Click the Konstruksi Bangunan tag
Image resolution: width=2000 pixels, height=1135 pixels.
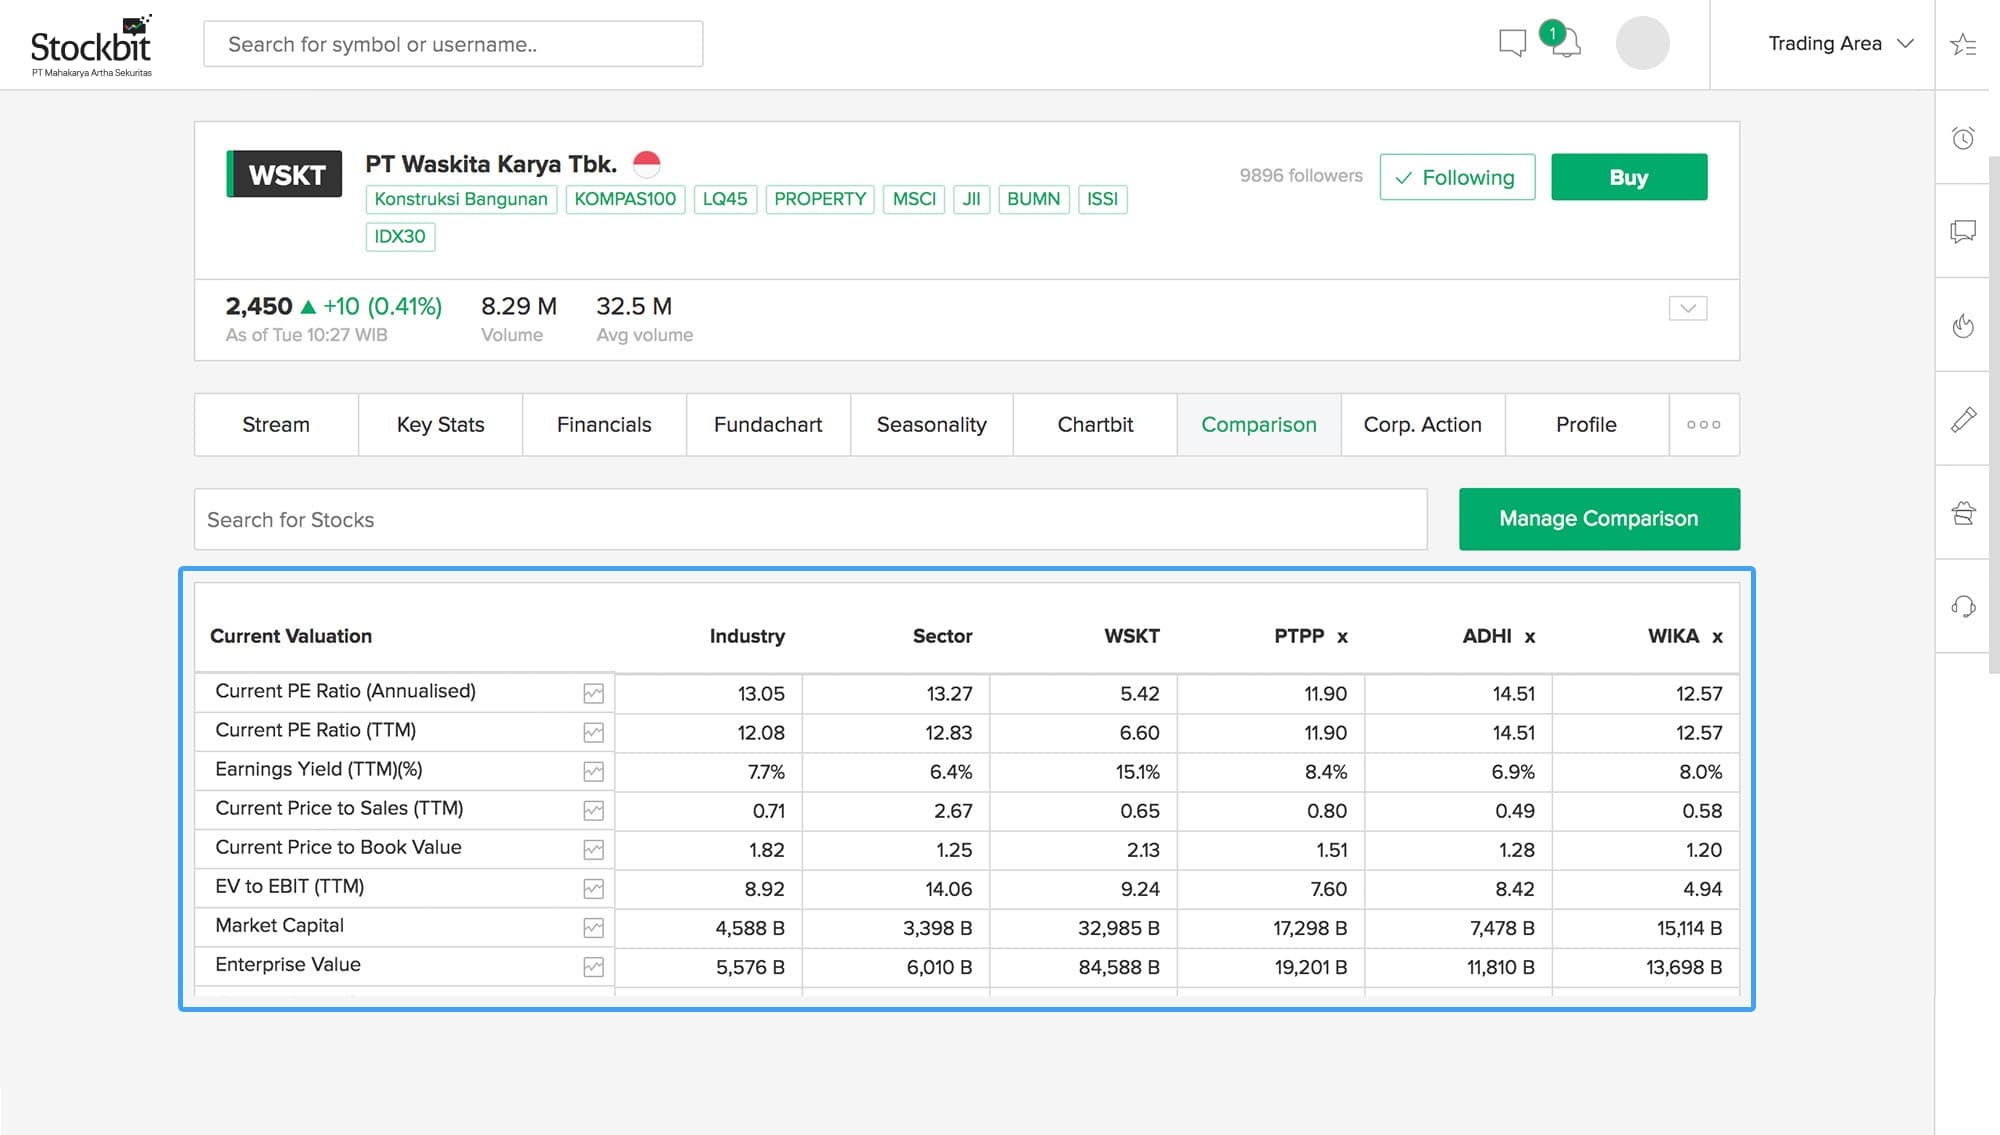(x=461, y=199)
